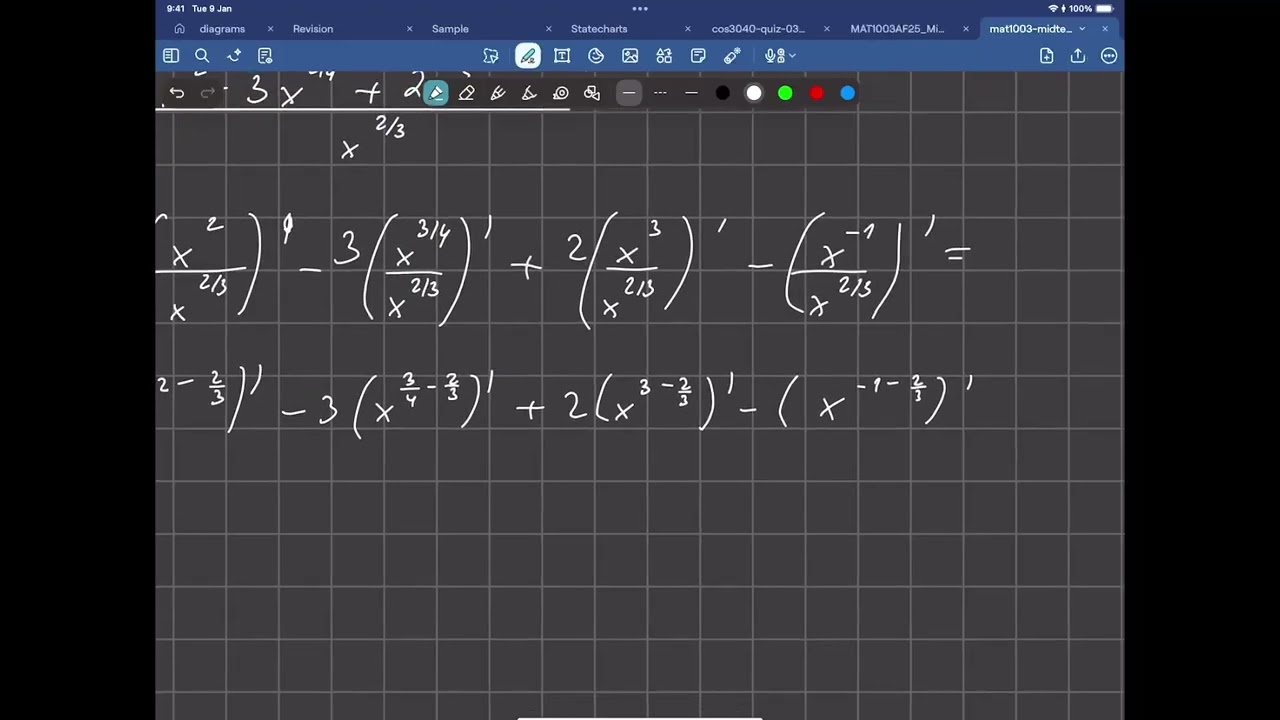The width and height of the screenshot is (1280, 720).
Task: Tap the 9:41 clock in status bar
Action: pos(177,8)
